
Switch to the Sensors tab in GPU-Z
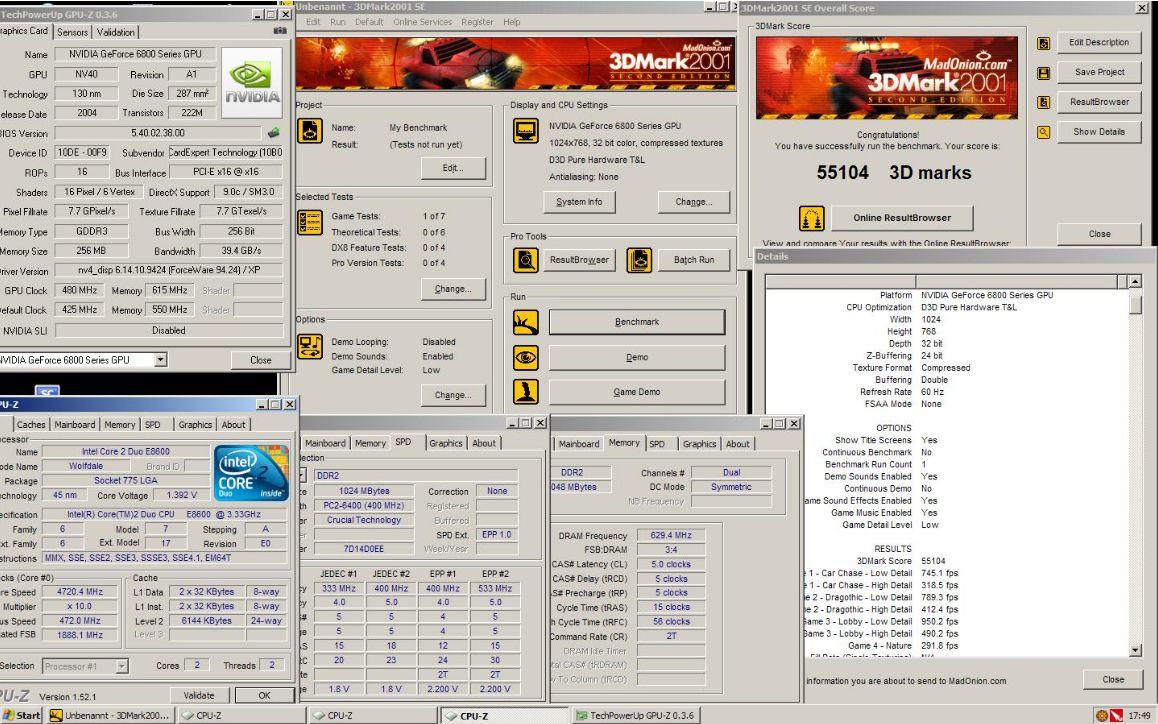[x=72, y=32]
